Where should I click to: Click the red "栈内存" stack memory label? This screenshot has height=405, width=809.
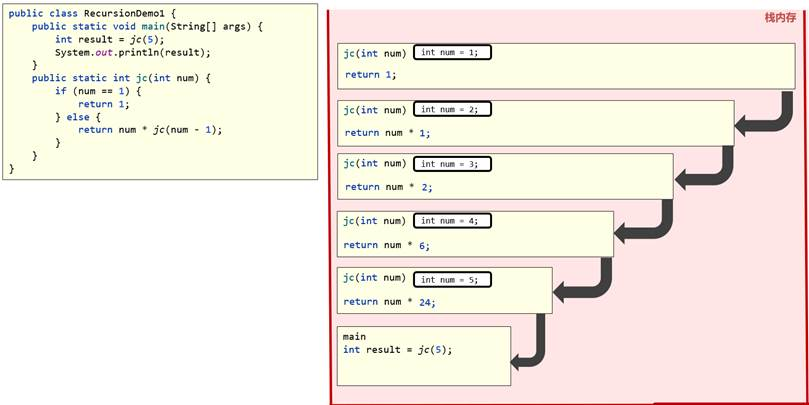pos(780,18)
